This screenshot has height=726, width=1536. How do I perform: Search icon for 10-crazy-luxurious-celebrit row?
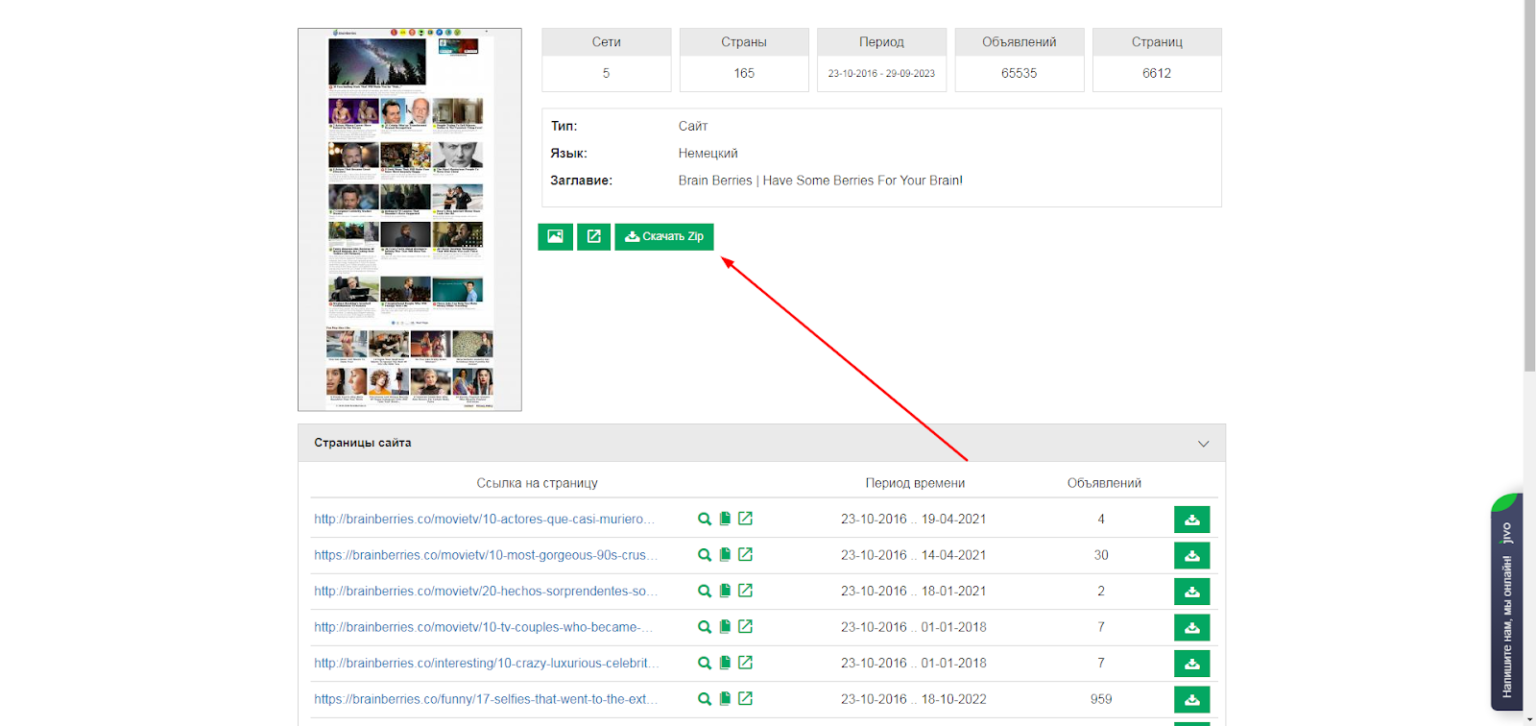(x=704, y=663)
